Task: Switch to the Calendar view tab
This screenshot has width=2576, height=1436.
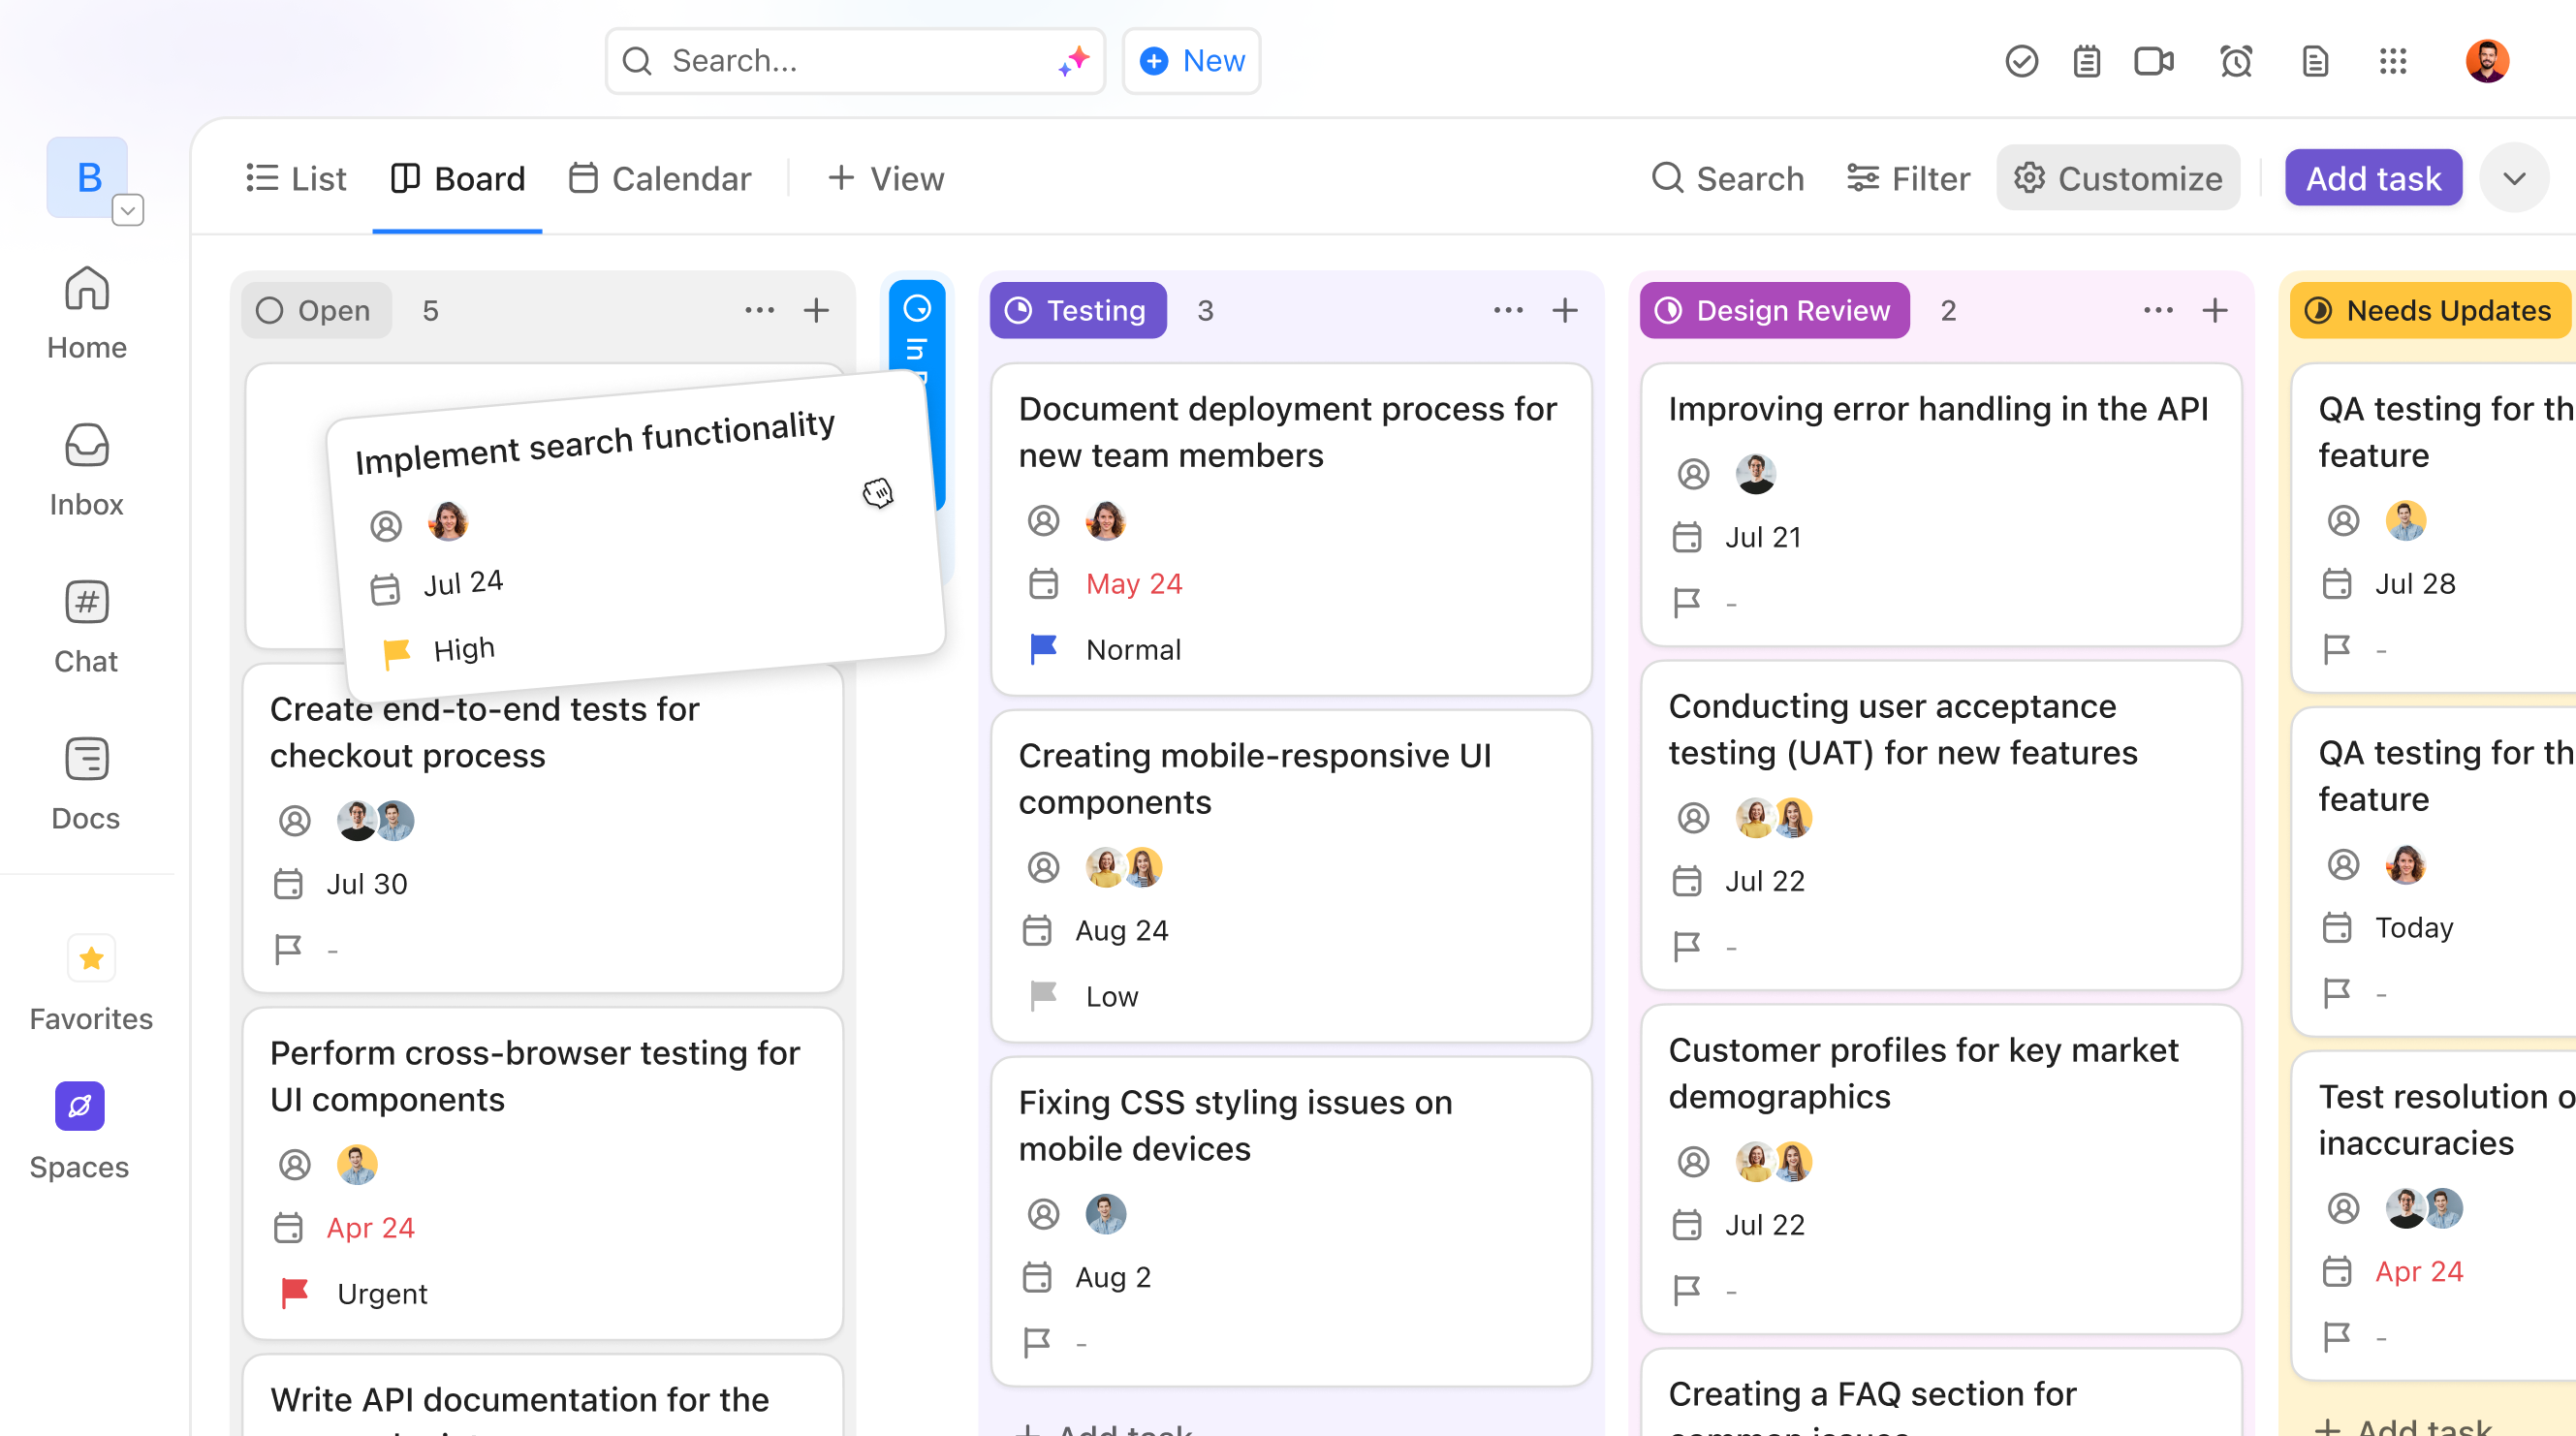Action: (x=660, y=178)
